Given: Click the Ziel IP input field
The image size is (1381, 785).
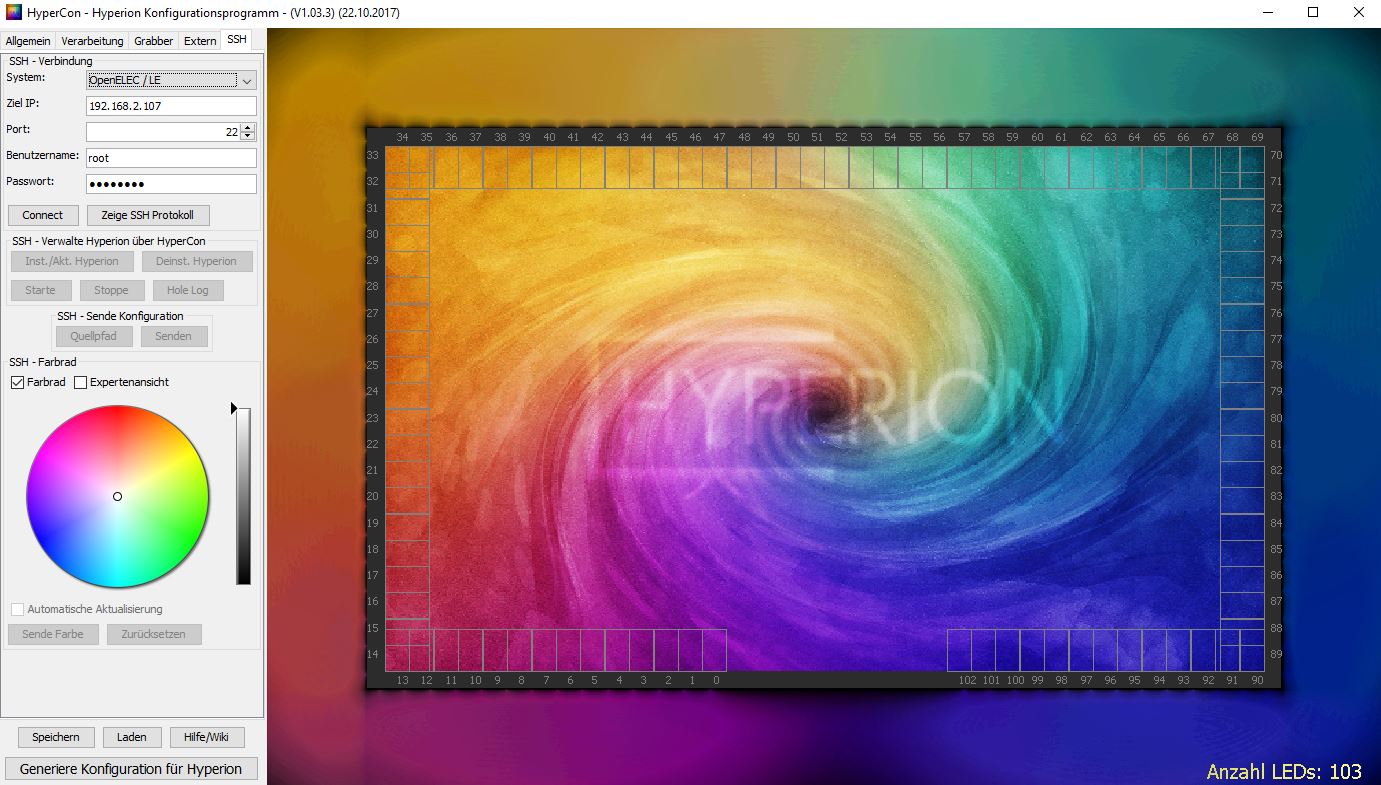Looking at the screenshot, I should point(171,106).
